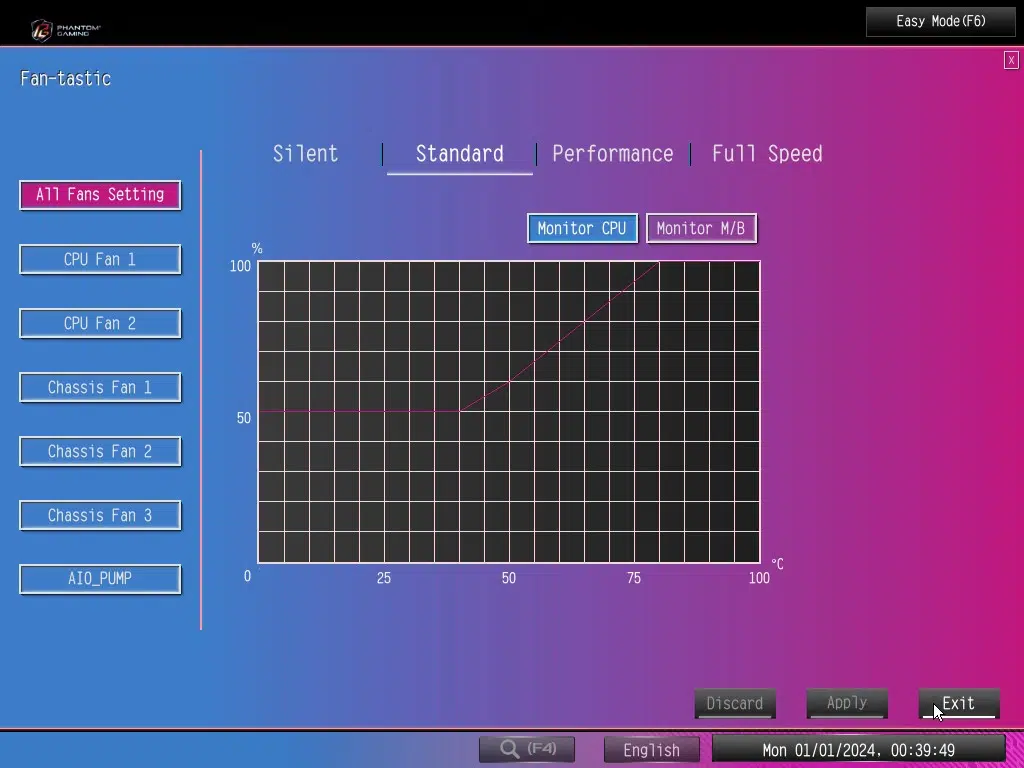Open the AIO_PUMP fan settings
The height and width of the screenshot is (768, 1024).
click(100, 579)
